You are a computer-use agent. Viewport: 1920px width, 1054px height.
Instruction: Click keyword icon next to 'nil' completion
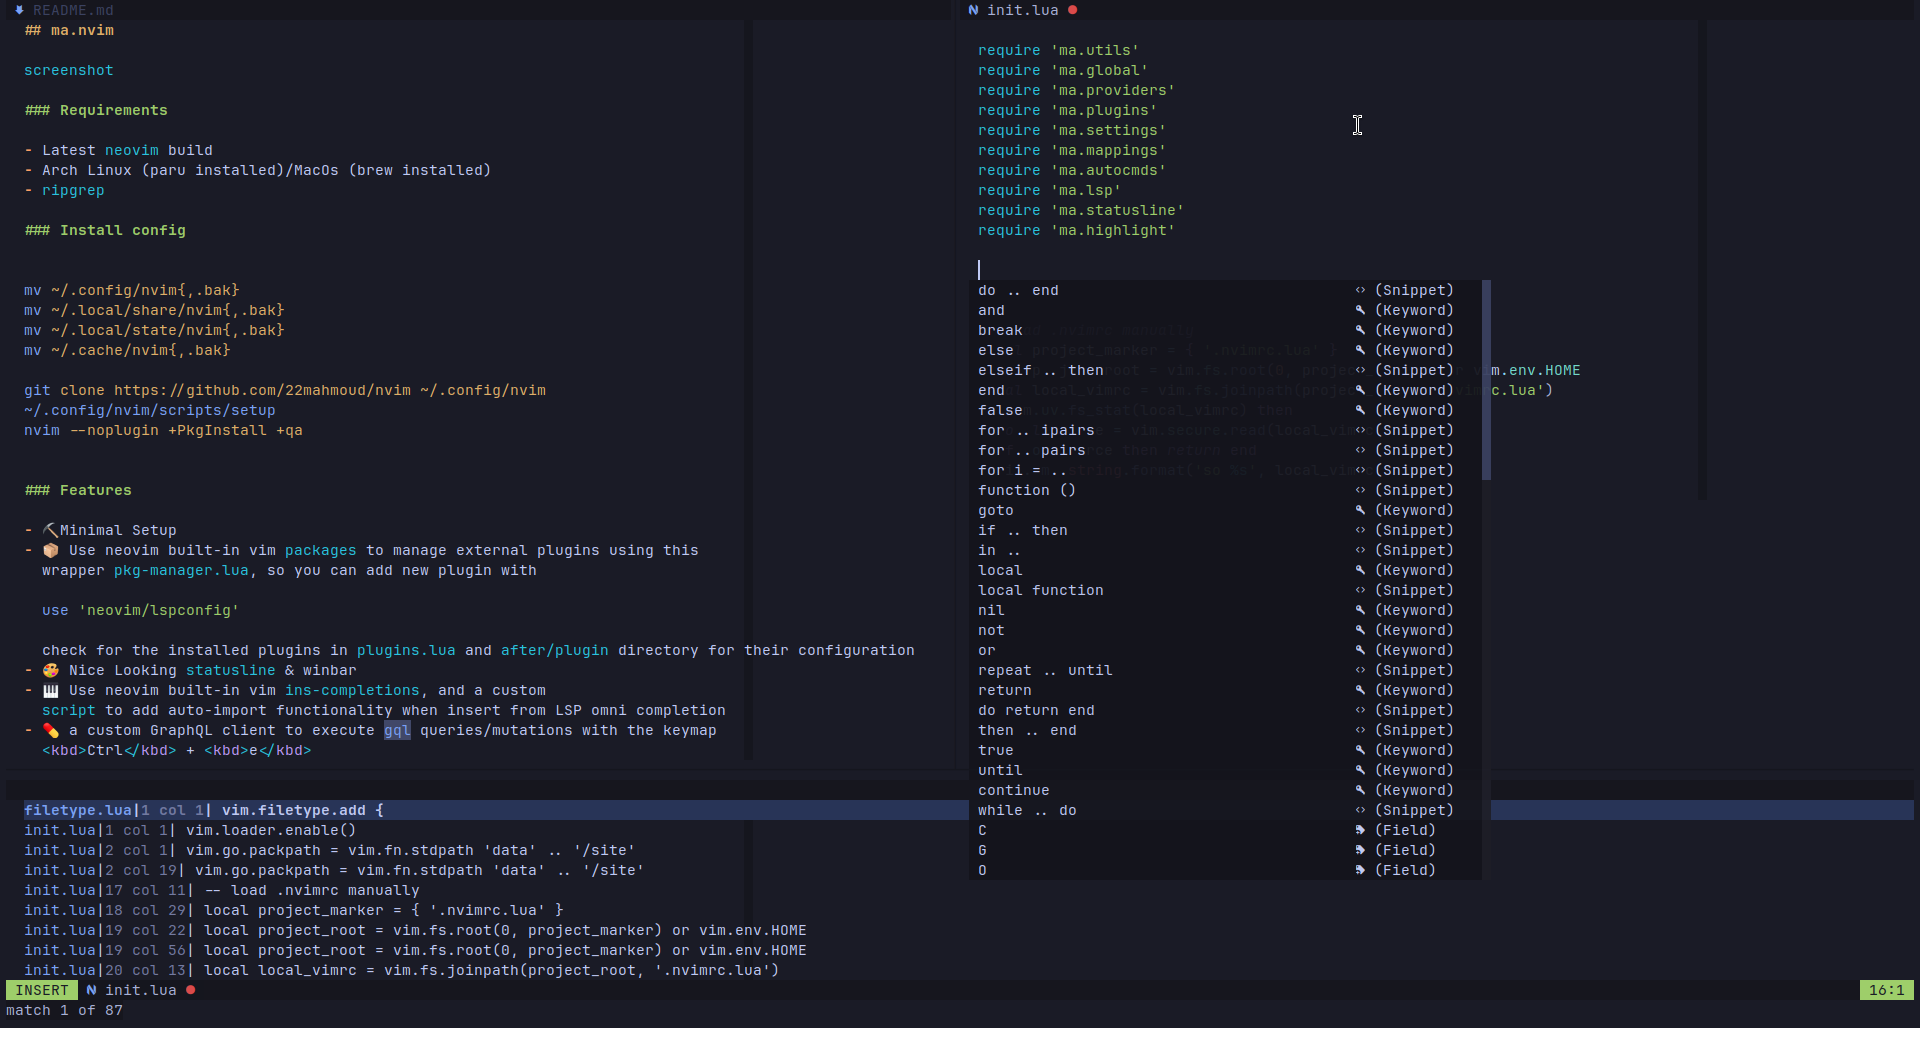click(x=1360, y=610)
